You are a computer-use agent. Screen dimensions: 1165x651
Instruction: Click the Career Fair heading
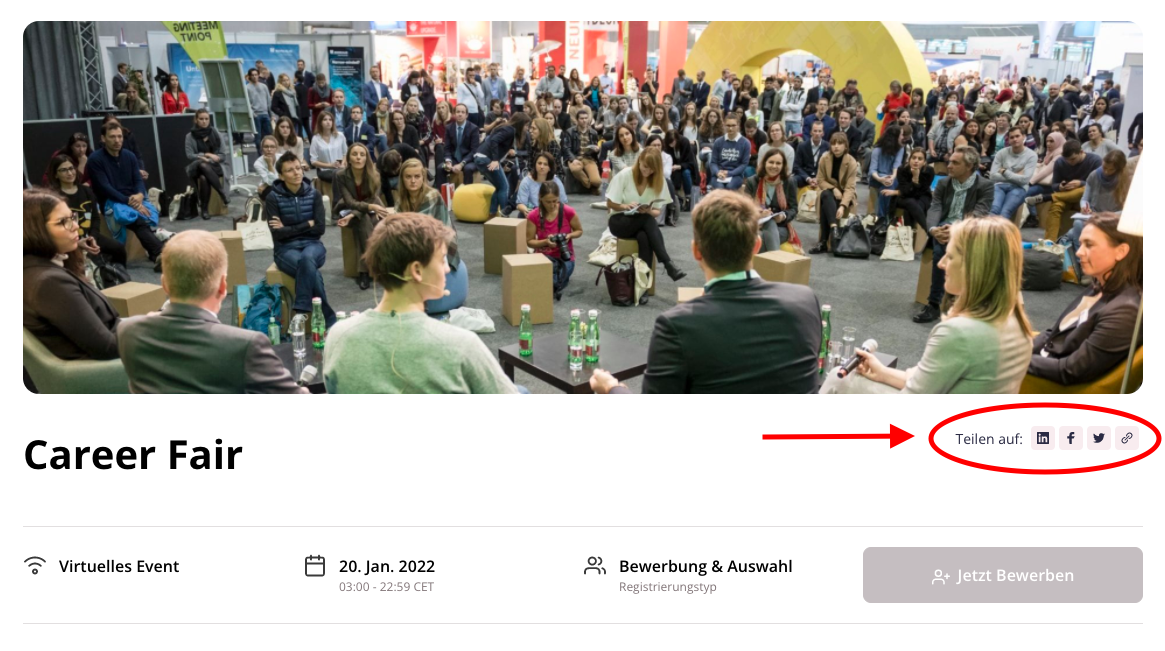(133, 455)
